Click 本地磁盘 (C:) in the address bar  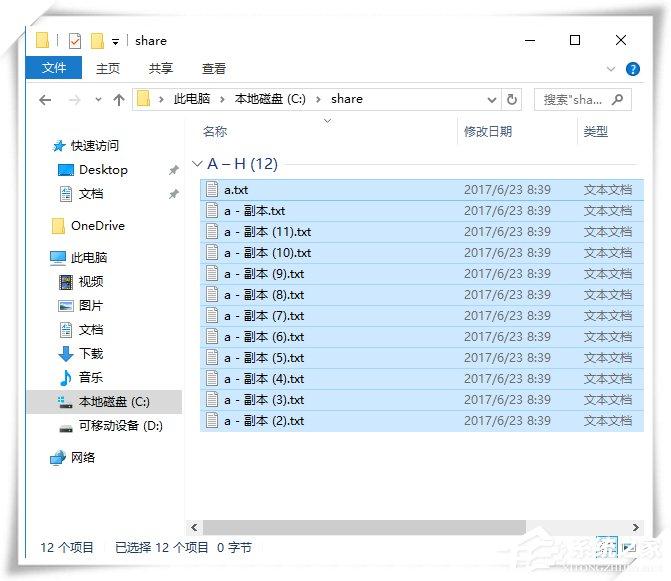[x=270, y=99]
